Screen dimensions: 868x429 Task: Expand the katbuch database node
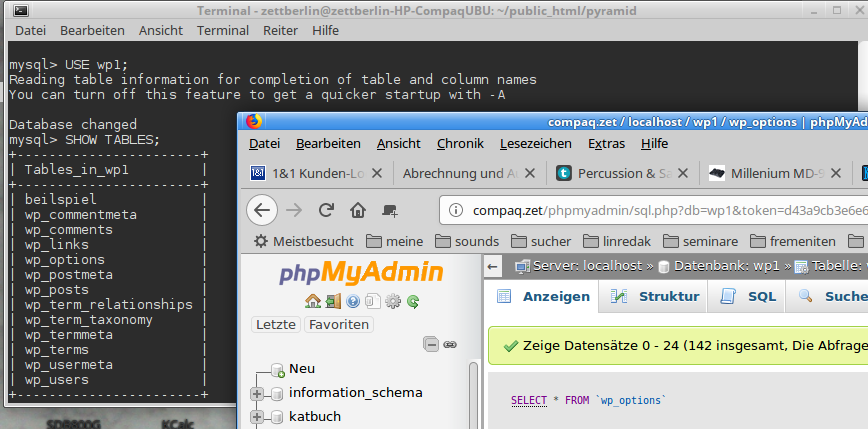[x=257, y=417]
